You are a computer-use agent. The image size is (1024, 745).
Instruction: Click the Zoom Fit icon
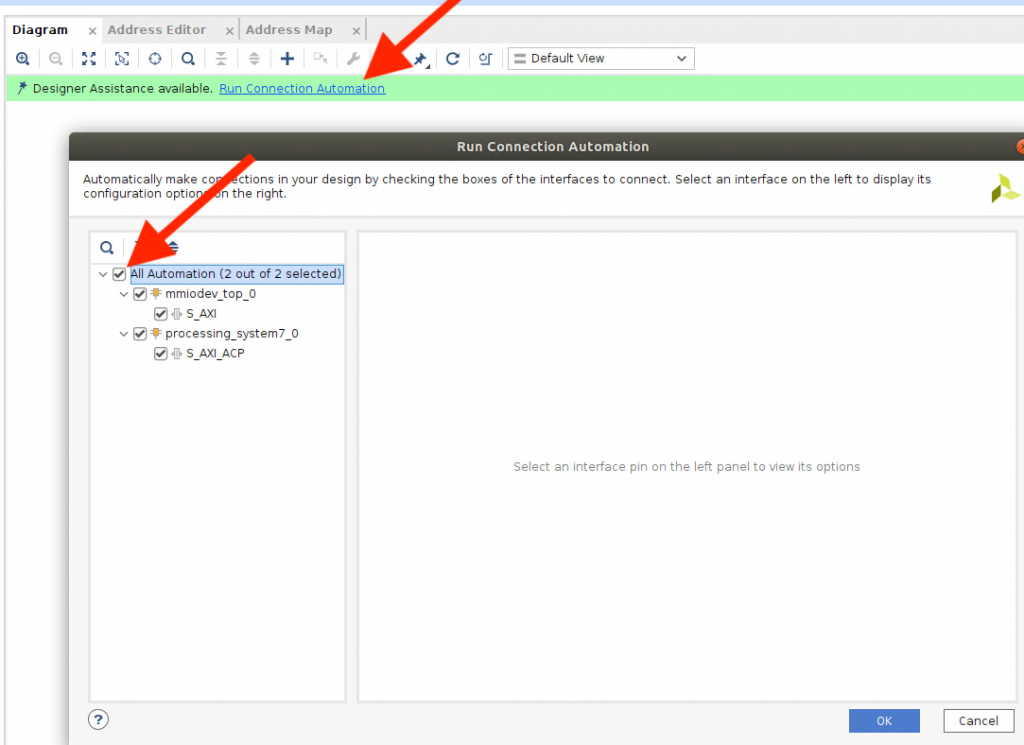pyautogui.click(x=89, y=59)
